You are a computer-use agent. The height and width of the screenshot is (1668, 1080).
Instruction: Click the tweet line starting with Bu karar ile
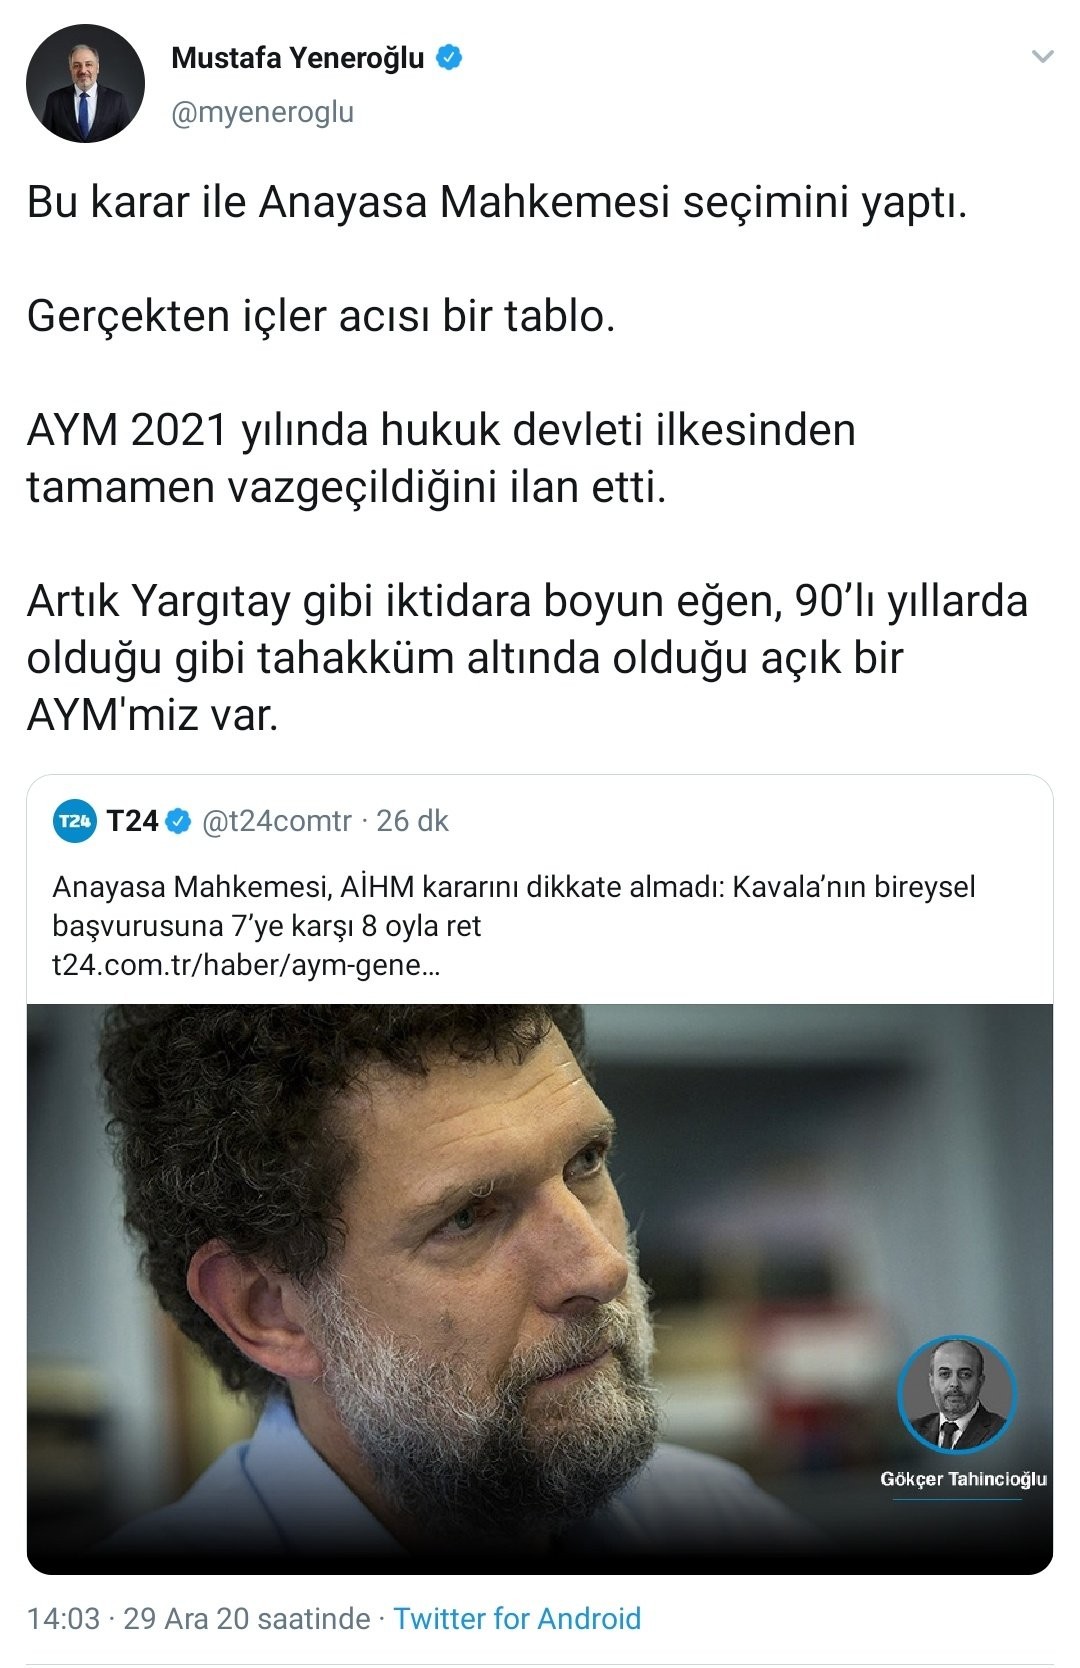[x=497, y=203]
